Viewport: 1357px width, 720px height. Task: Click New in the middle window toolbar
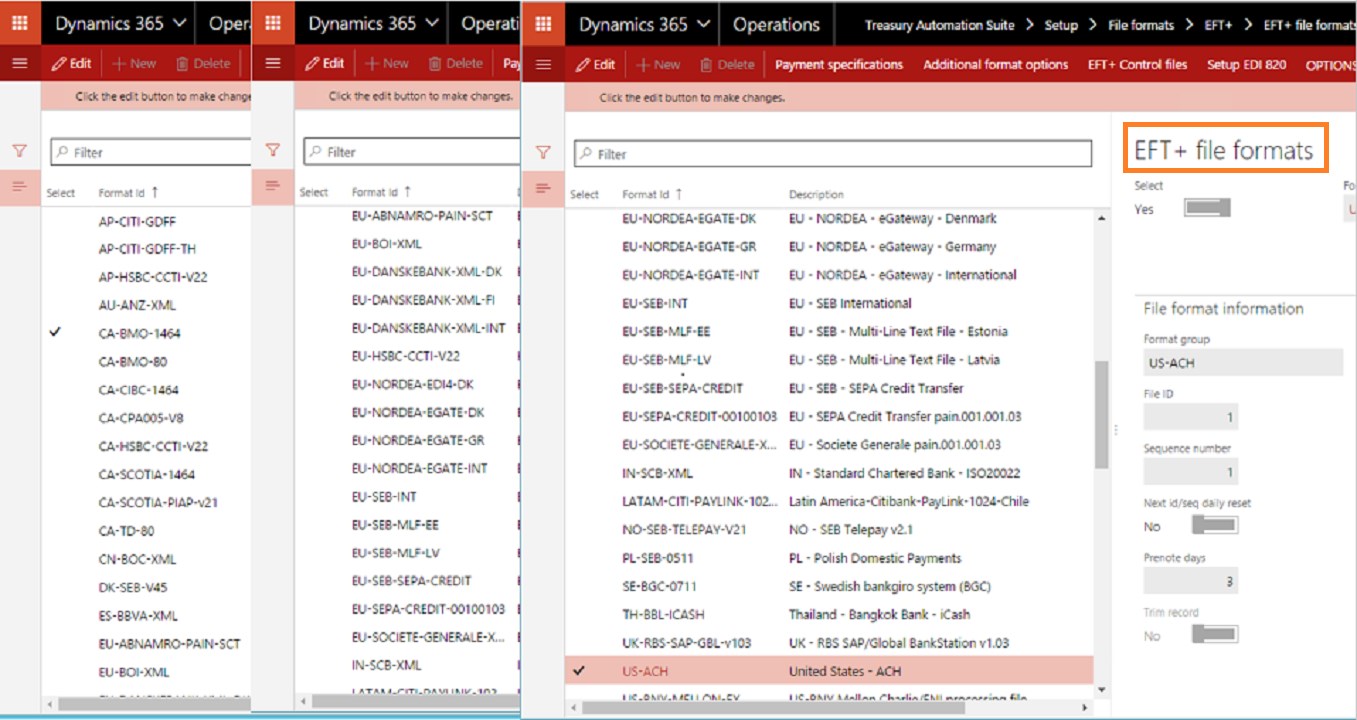(387, 63)
